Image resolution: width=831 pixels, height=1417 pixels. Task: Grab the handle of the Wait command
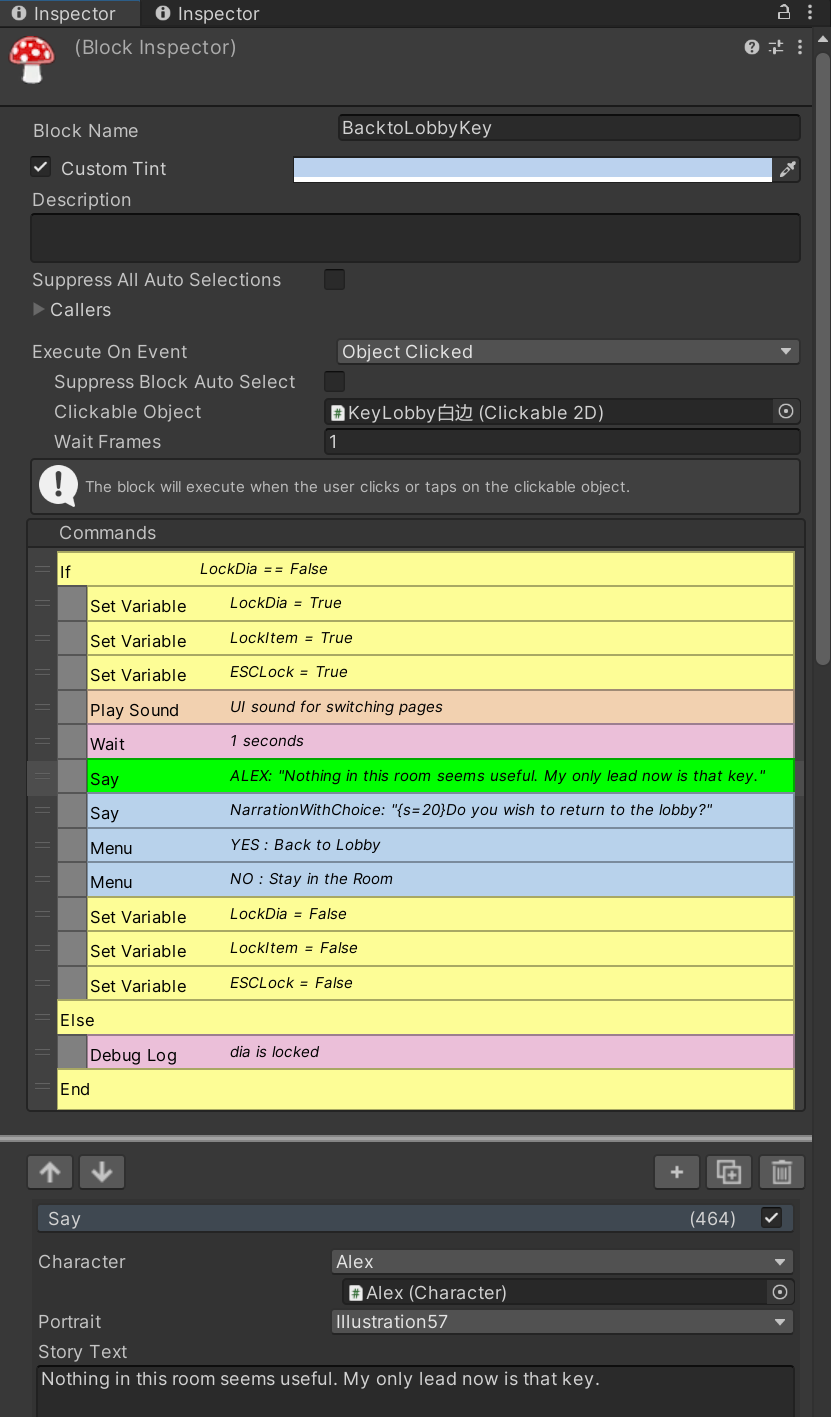42,741
